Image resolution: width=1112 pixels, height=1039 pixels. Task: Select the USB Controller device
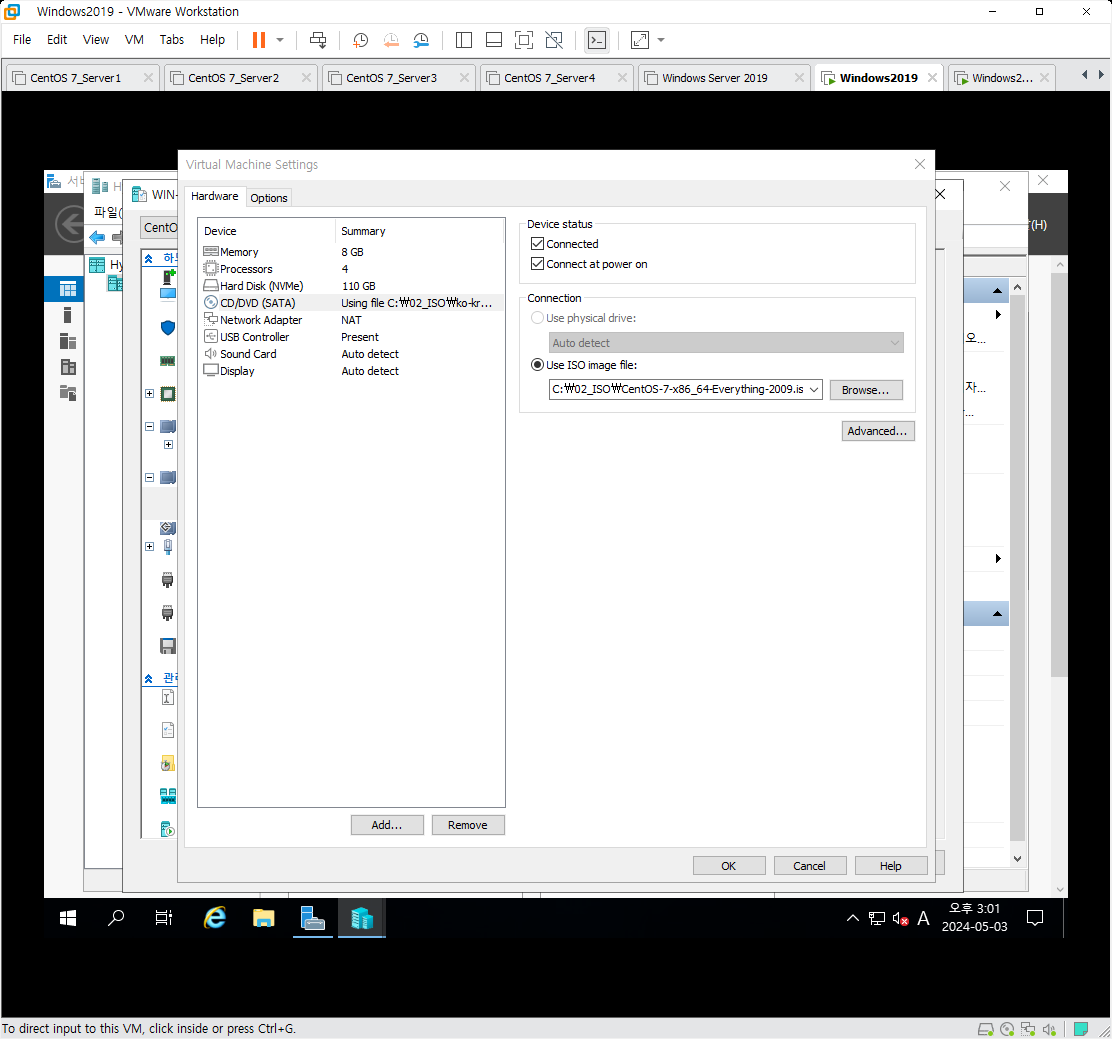(x=350, y=337)
